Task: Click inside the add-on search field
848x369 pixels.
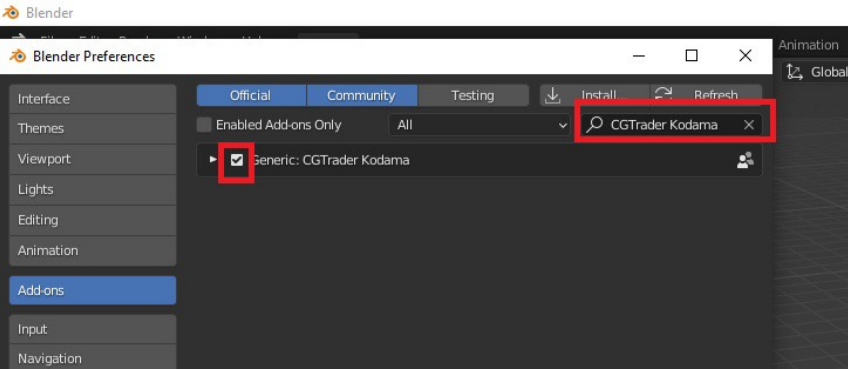Action: (x=672, y=125)
